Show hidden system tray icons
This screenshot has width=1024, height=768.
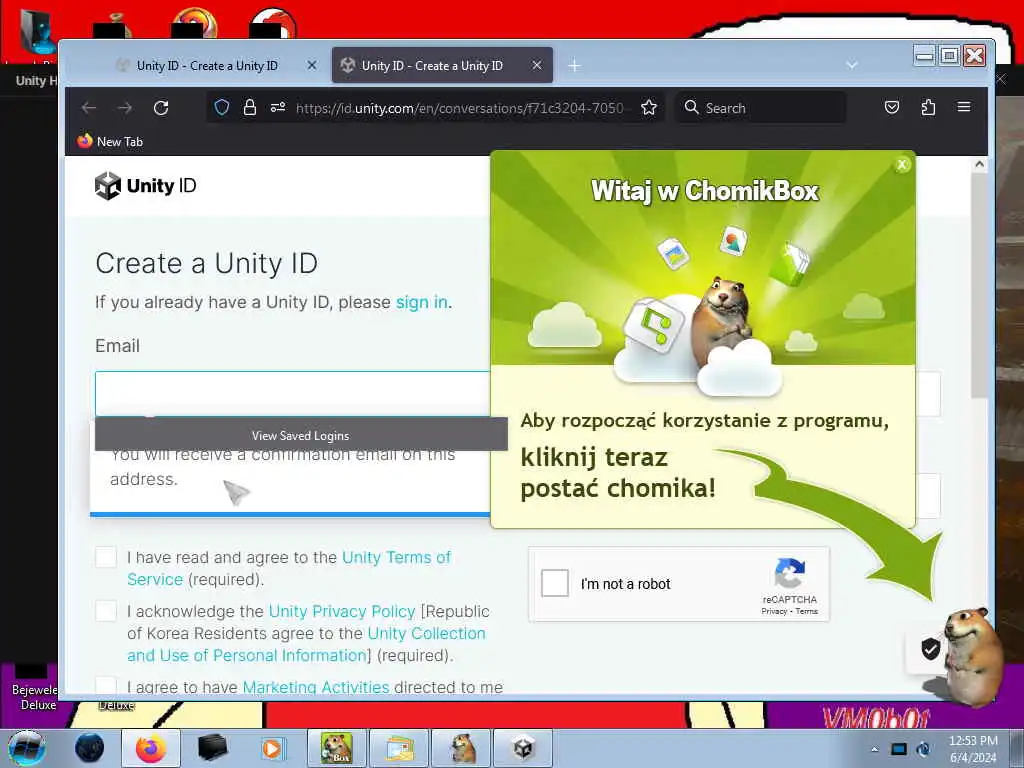[x=874, y=749]
